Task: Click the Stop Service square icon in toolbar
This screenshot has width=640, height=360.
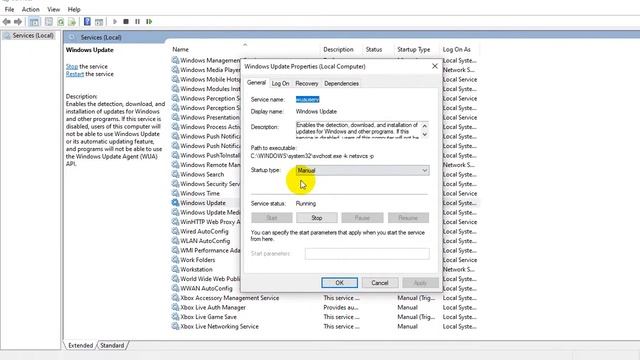Action: tap(126, 22)
